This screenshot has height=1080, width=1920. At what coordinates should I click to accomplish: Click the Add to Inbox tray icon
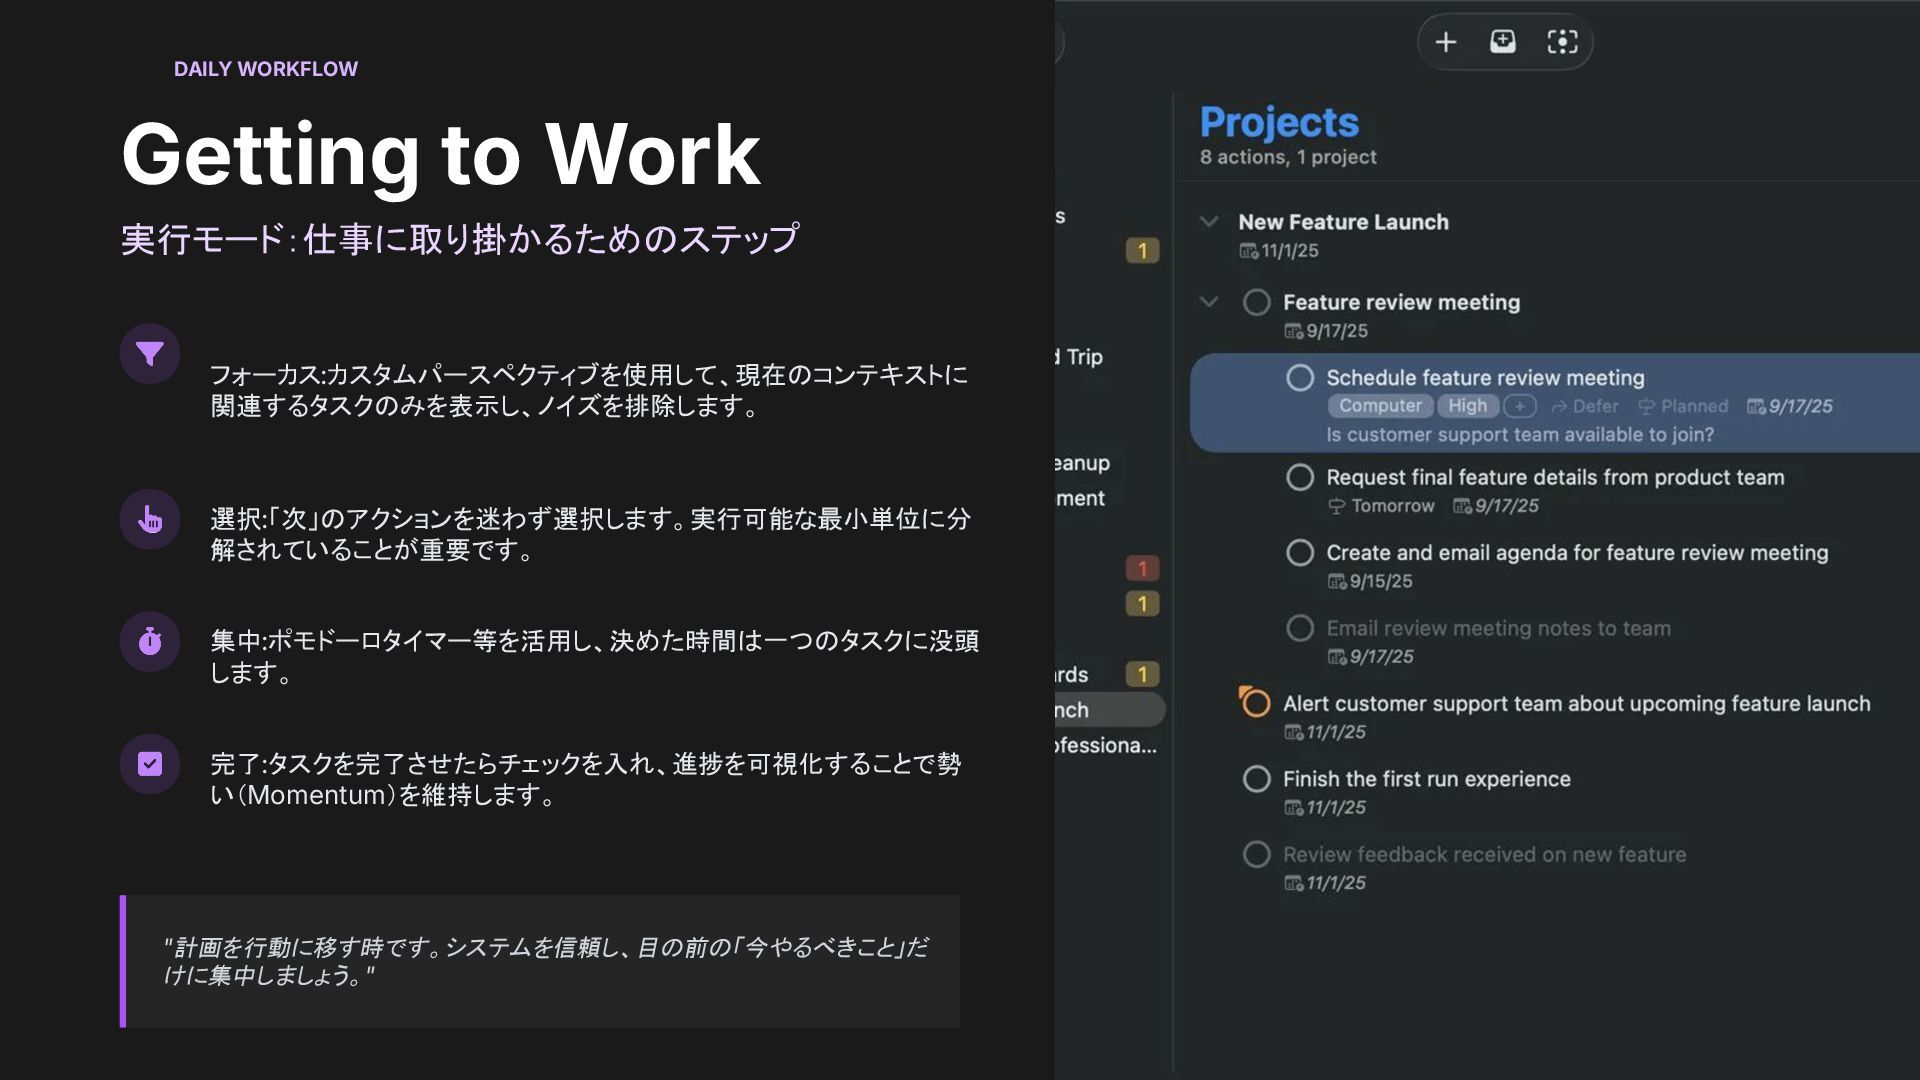click(x=1503, y=42)
